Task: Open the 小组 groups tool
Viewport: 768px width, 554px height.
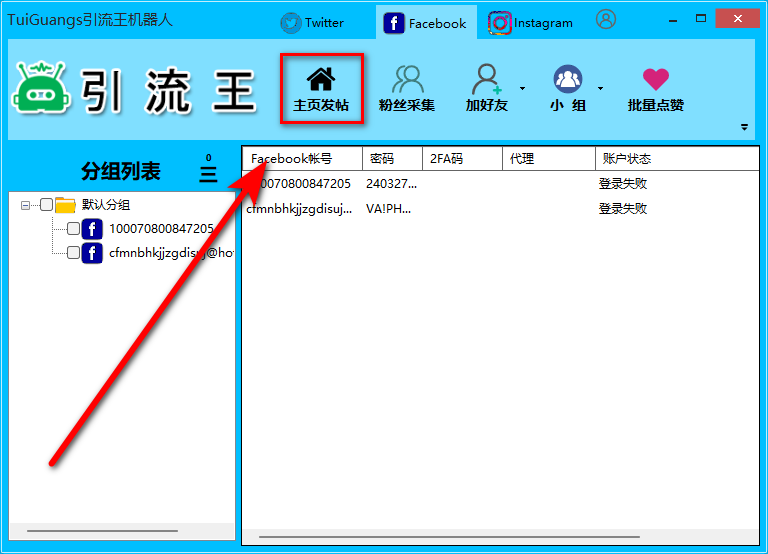Action: coord(568,79)
